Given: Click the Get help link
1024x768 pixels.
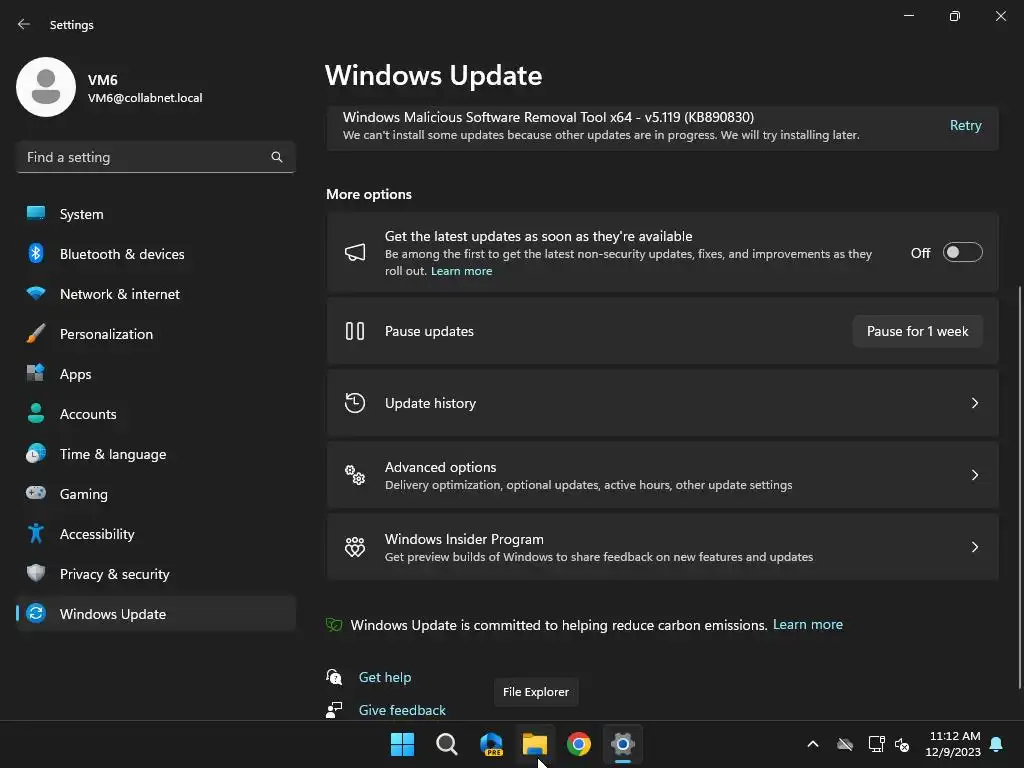Looking at the screenshot, I should pyautogui.click(x=385, y=677).
